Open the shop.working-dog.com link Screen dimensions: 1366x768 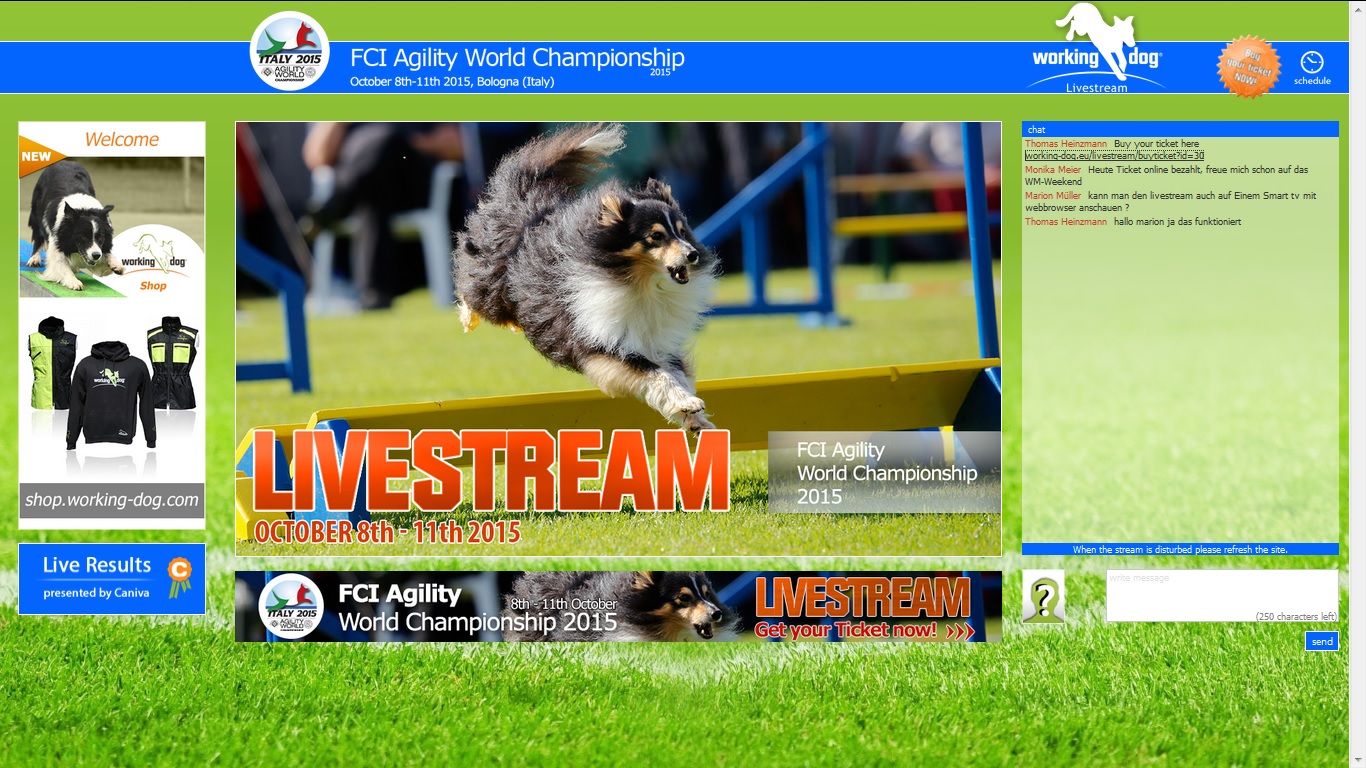[112, 500]
